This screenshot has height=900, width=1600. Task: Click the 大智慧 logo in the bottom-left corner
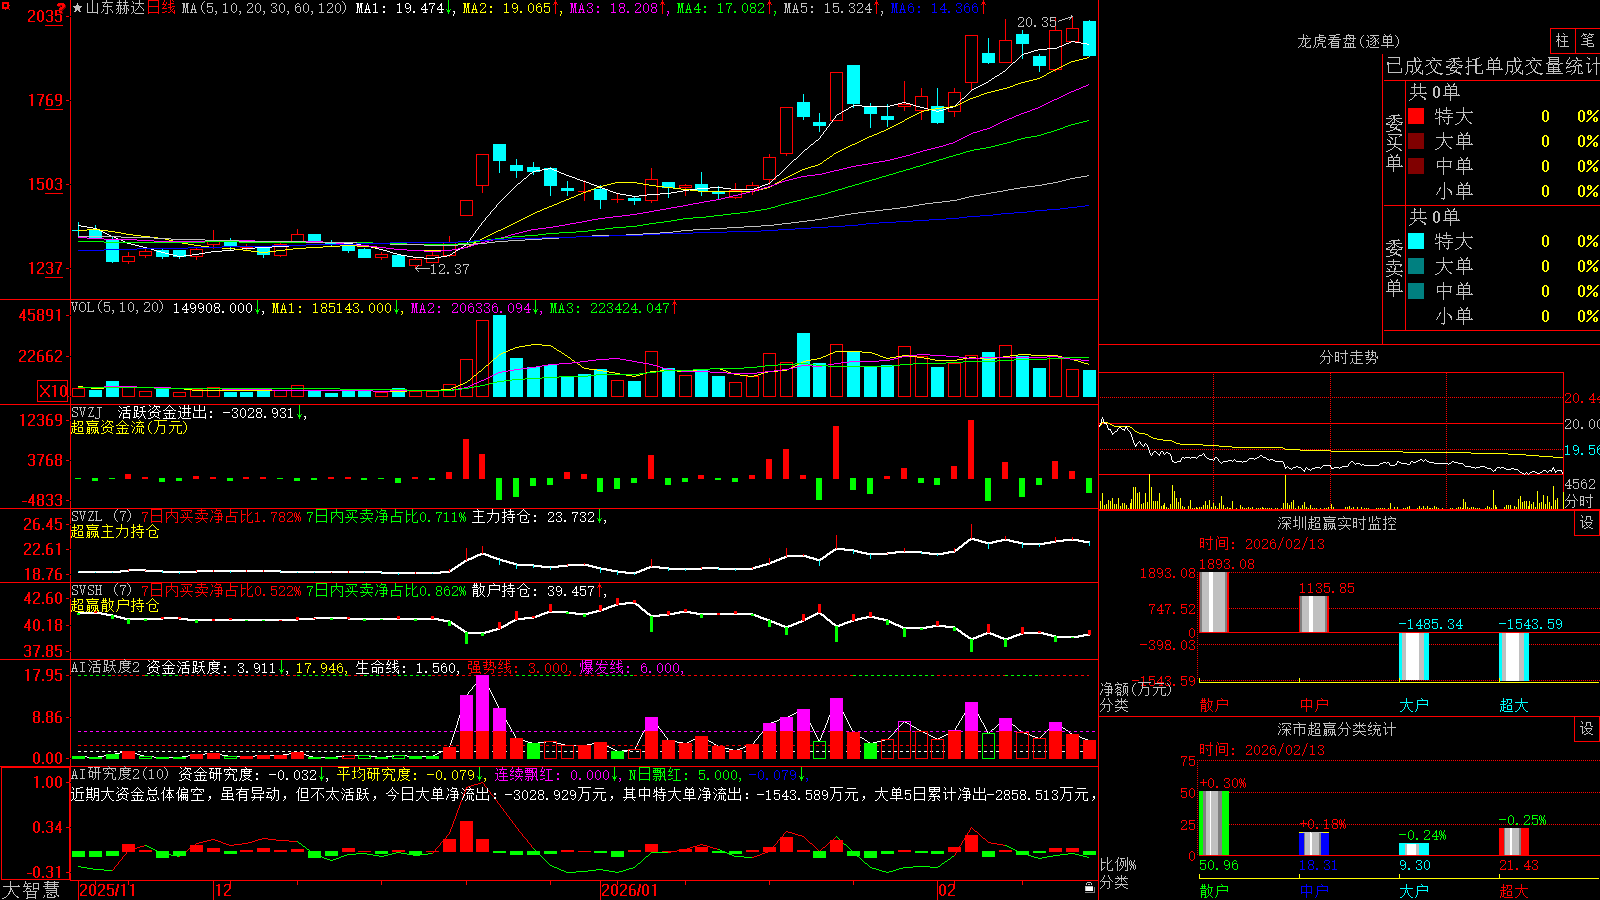[x=31, y=890]
